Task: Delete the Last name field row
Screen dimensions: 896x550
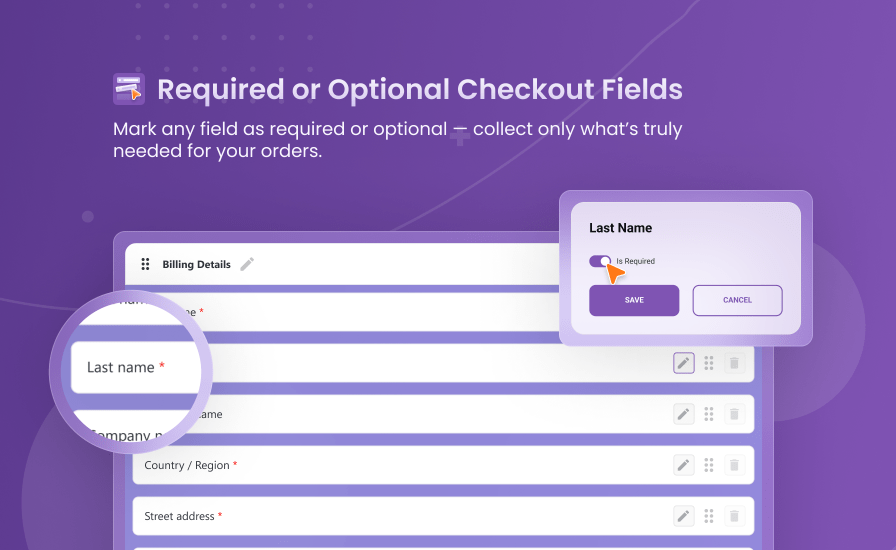Action: (734, 363)
